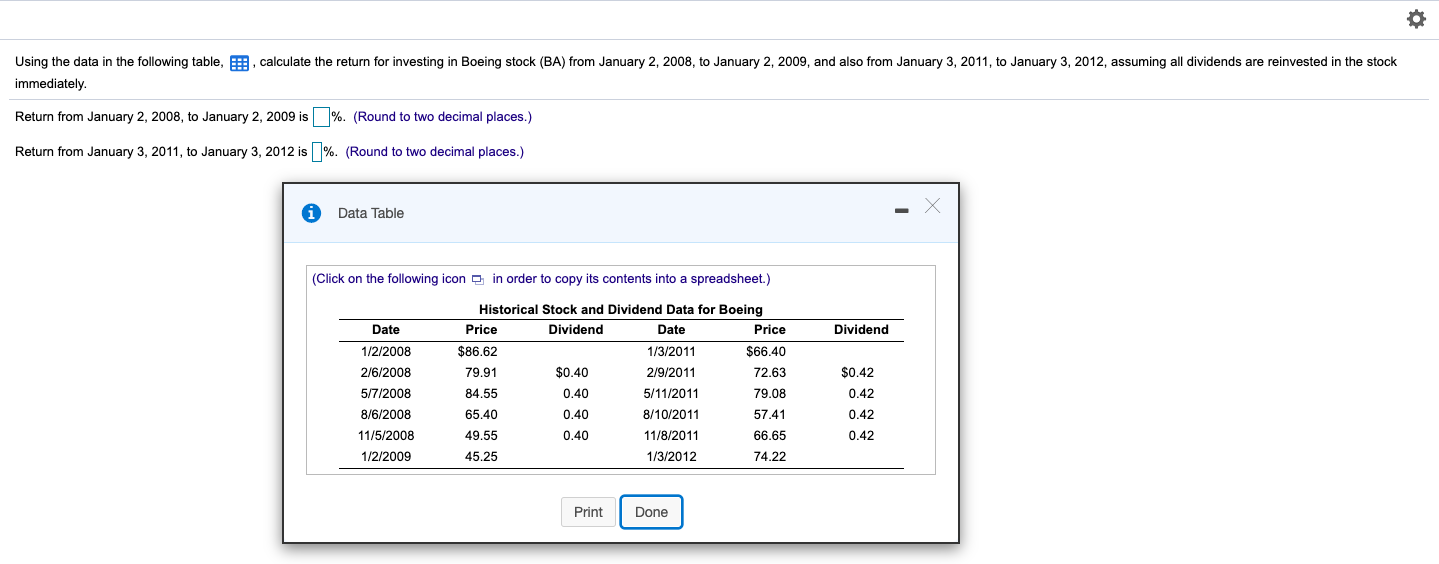
Task: Select the 8/6/2008 date cell
Action: pyautogui.click(x=386, y=414)
